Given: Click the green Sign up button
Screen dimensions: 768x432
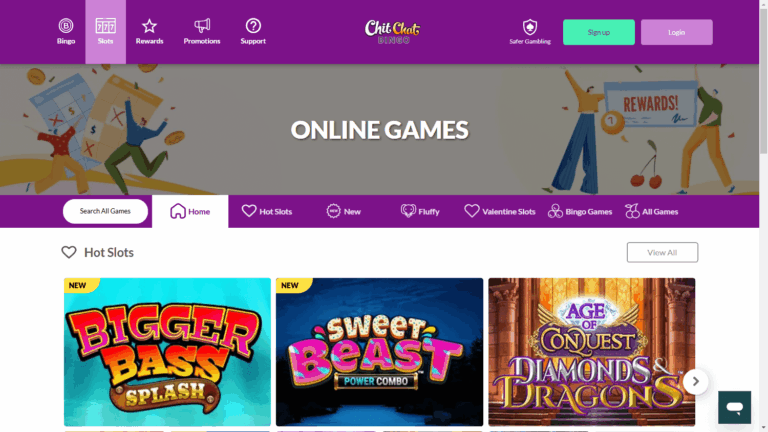Looking at the screenshot, I should click(x=599, y=32).
